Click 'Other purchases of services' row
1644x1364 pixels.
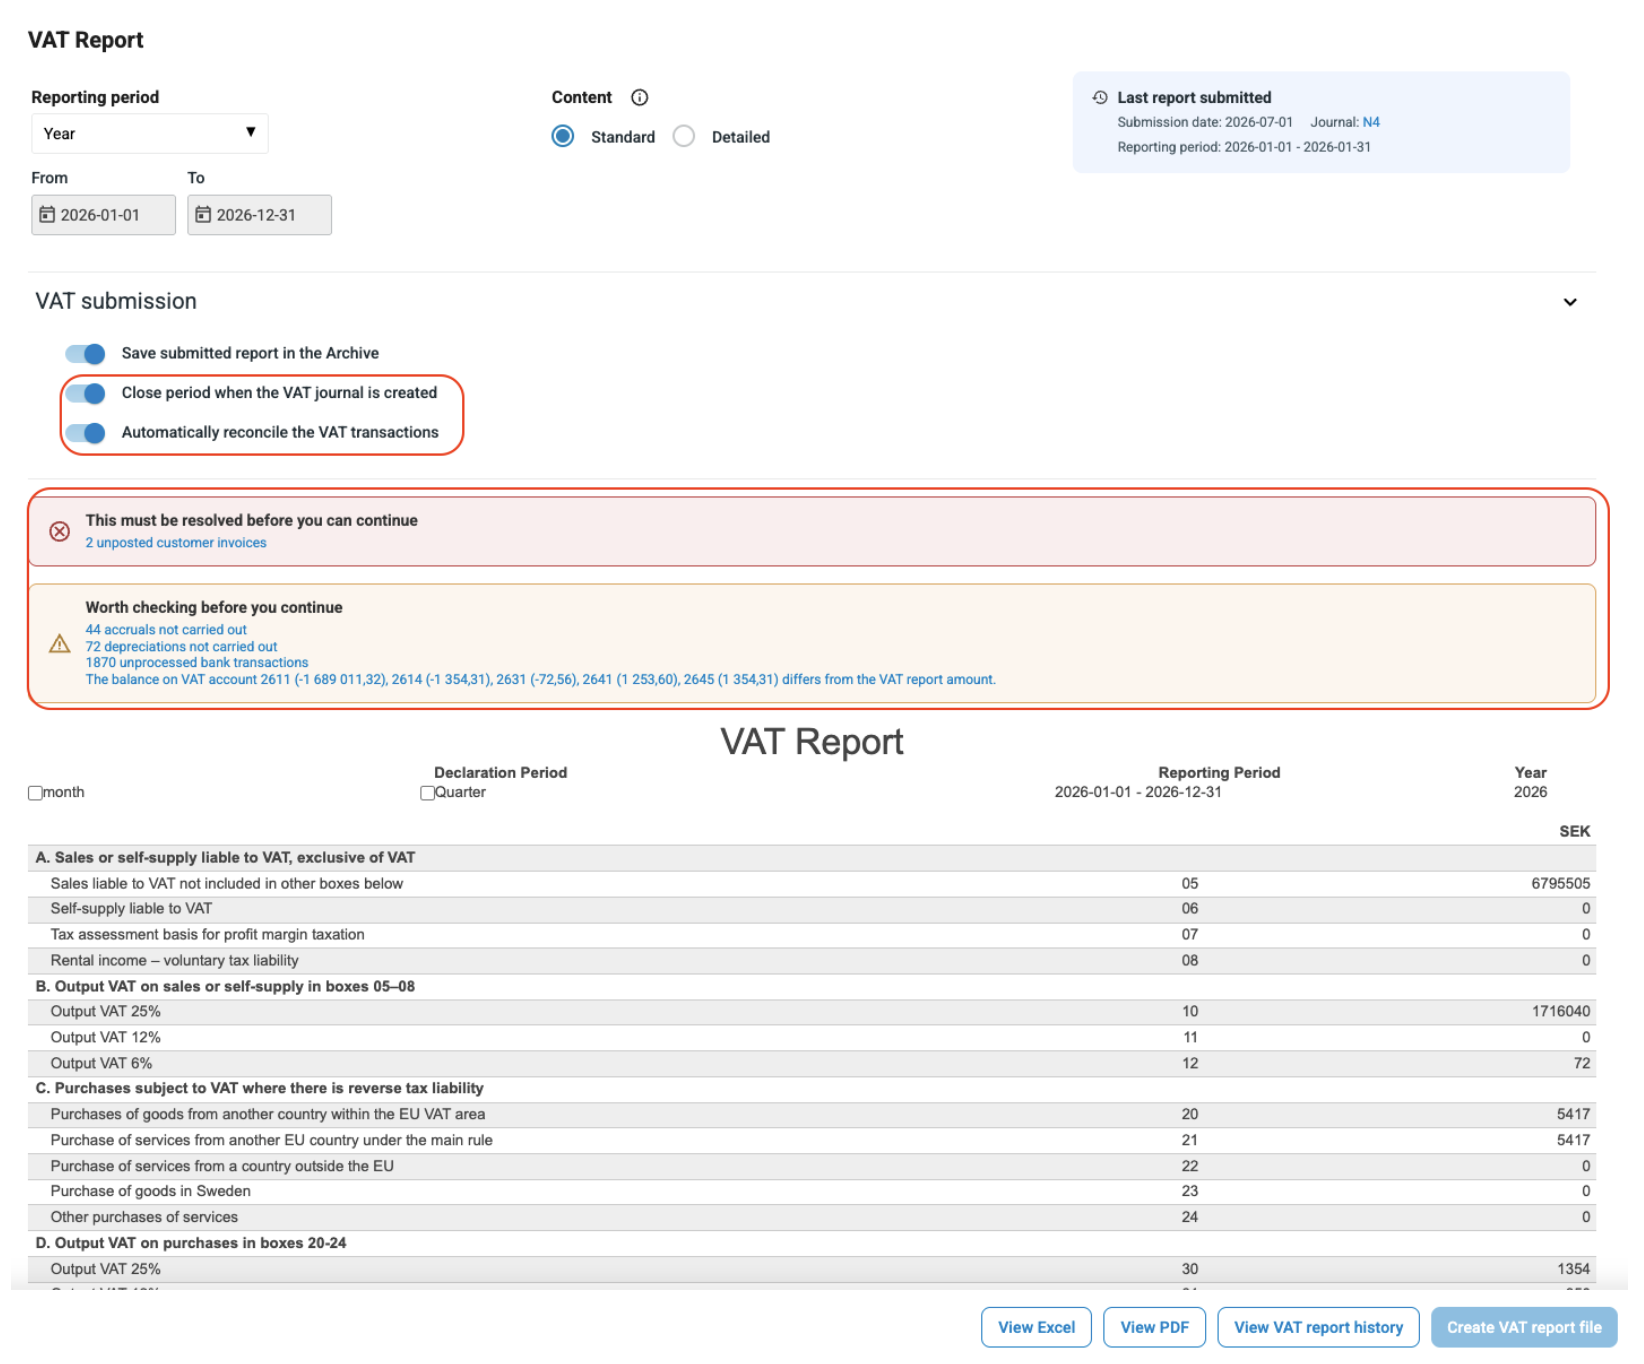point(144,1218)
